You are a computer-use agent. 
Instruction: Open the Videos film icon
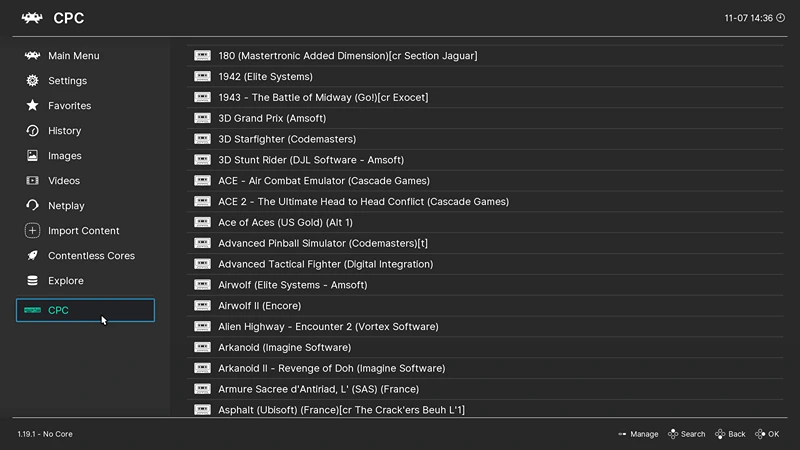[x=32, y=181]
